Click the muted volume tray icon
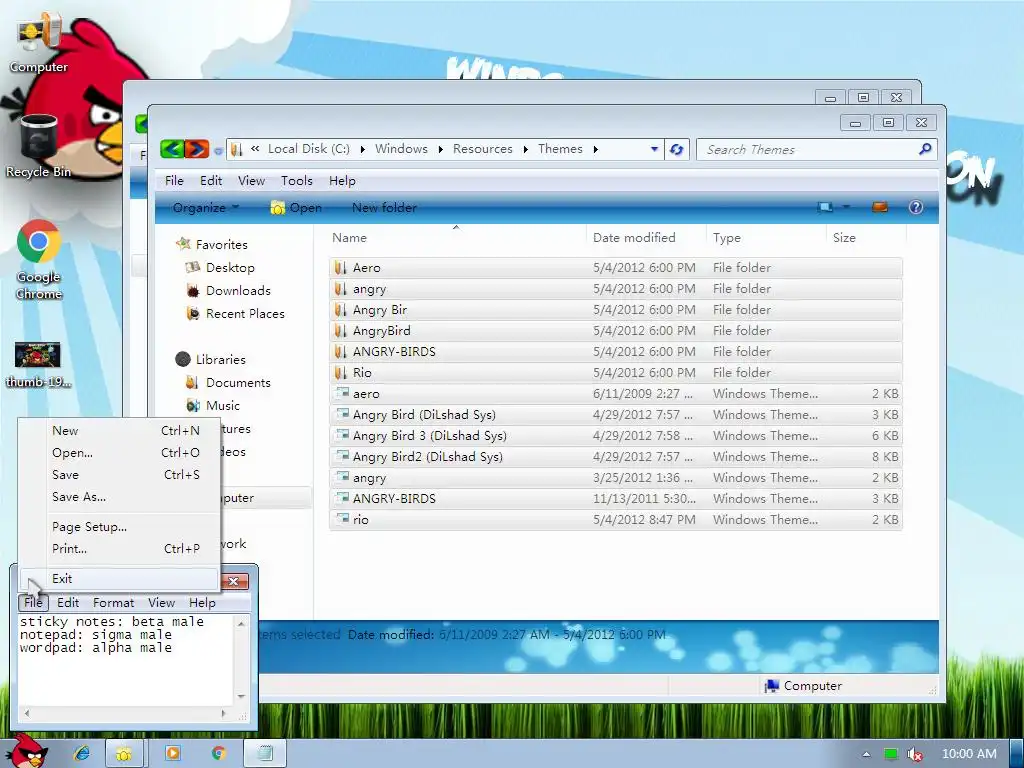1024x768 pixels. (915, 754)
